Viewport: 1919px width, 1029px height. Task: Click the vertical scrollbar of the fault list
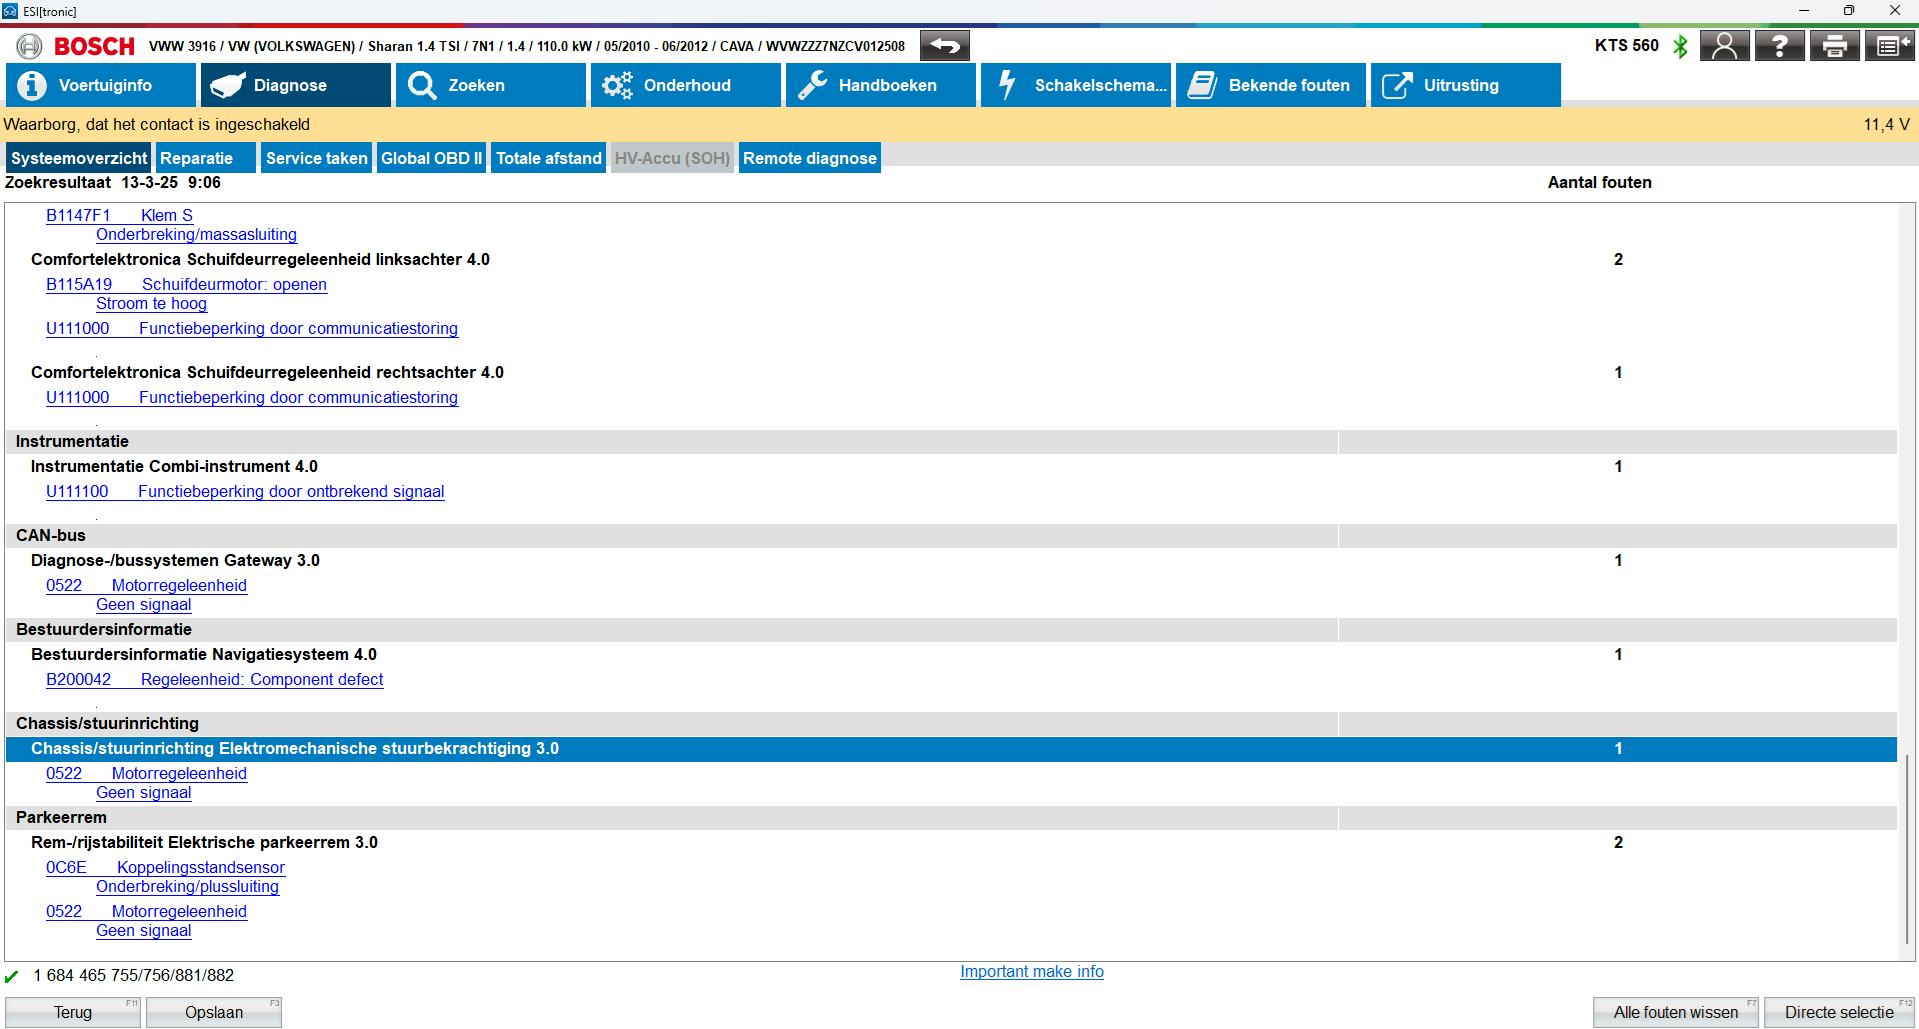click(1906, 848)
